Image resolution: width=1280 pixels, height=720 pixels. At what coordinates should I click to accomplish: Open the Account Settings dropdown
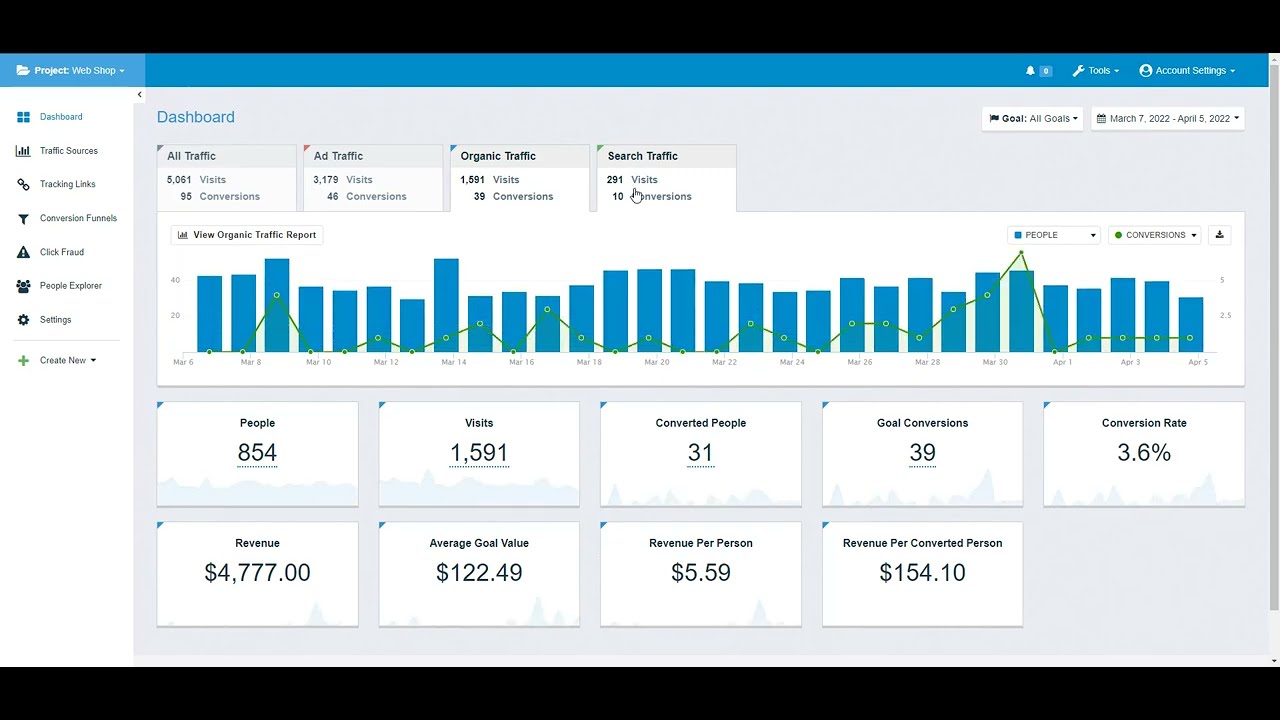tap(1187, 71)
